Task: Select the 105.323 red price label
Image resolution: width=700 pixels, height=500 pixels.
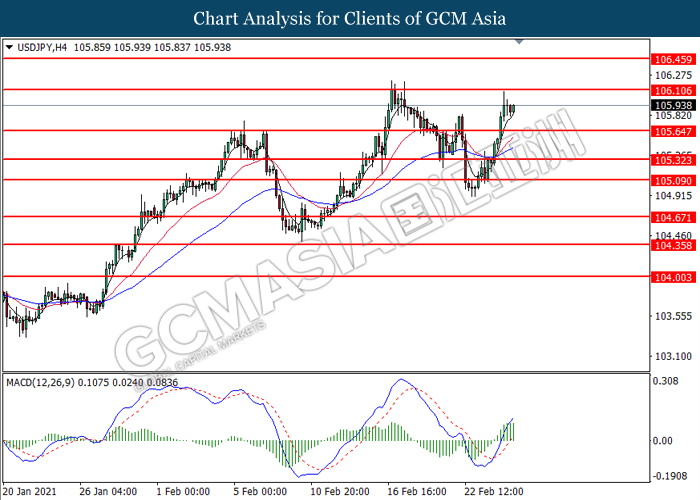Action: tap(673, 160)
